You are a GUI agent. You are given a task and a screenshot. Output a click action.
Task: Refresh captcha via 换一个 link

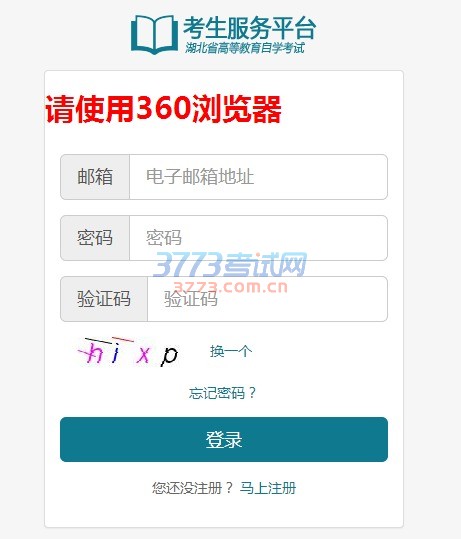[x=231, y=351]
